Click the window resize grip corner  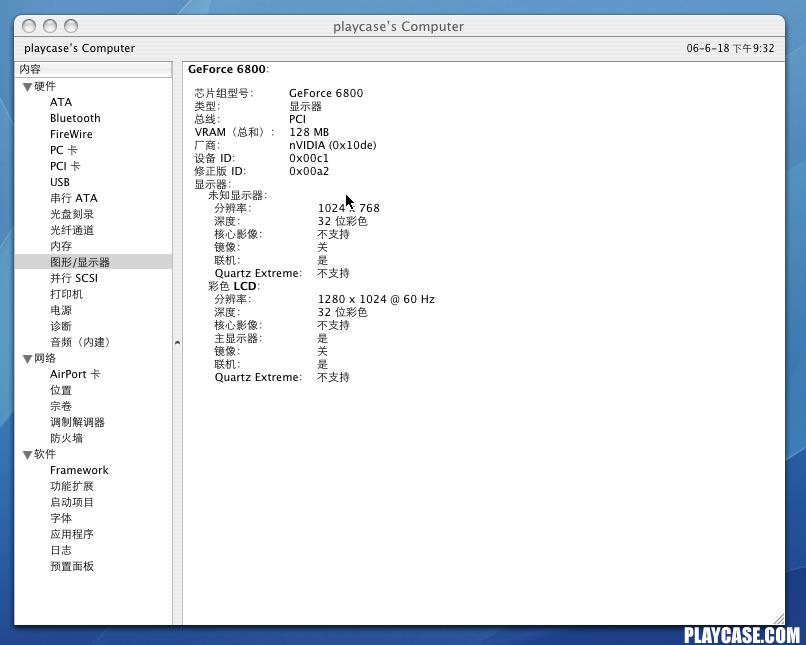click(x=778, y=619)
